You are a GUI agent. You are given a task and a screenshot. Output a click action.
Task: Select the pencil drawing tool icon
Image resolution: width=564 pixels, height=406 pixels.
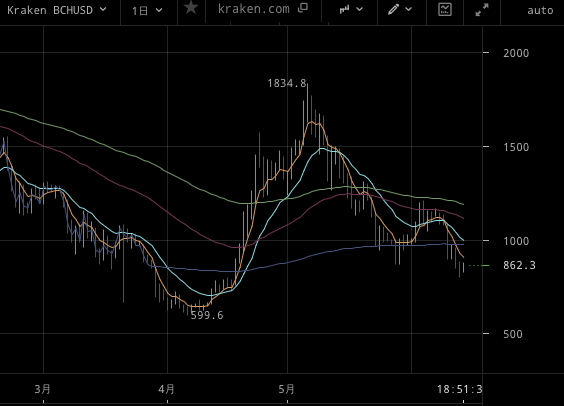point(394,9)
